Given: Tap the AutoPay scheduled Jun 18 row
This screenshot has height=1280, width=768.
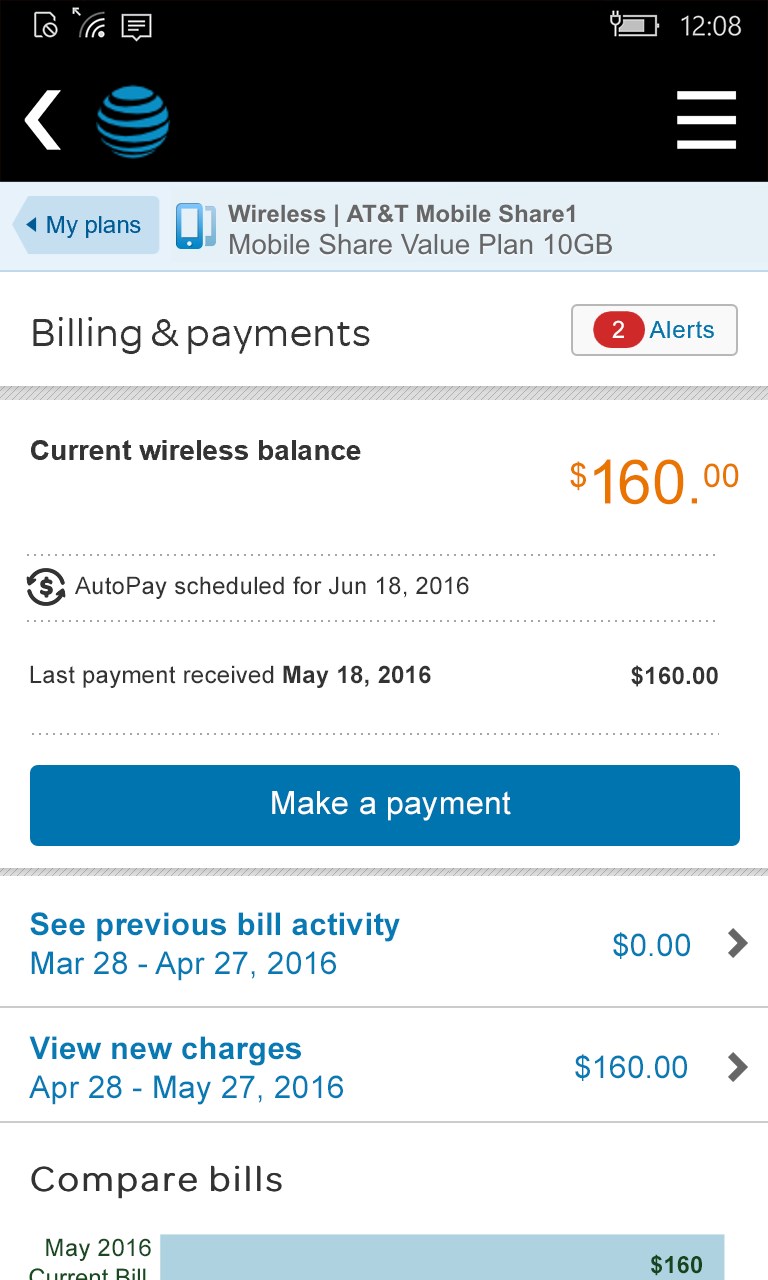Looking at the screenshot, I should [x=272, y=586].
